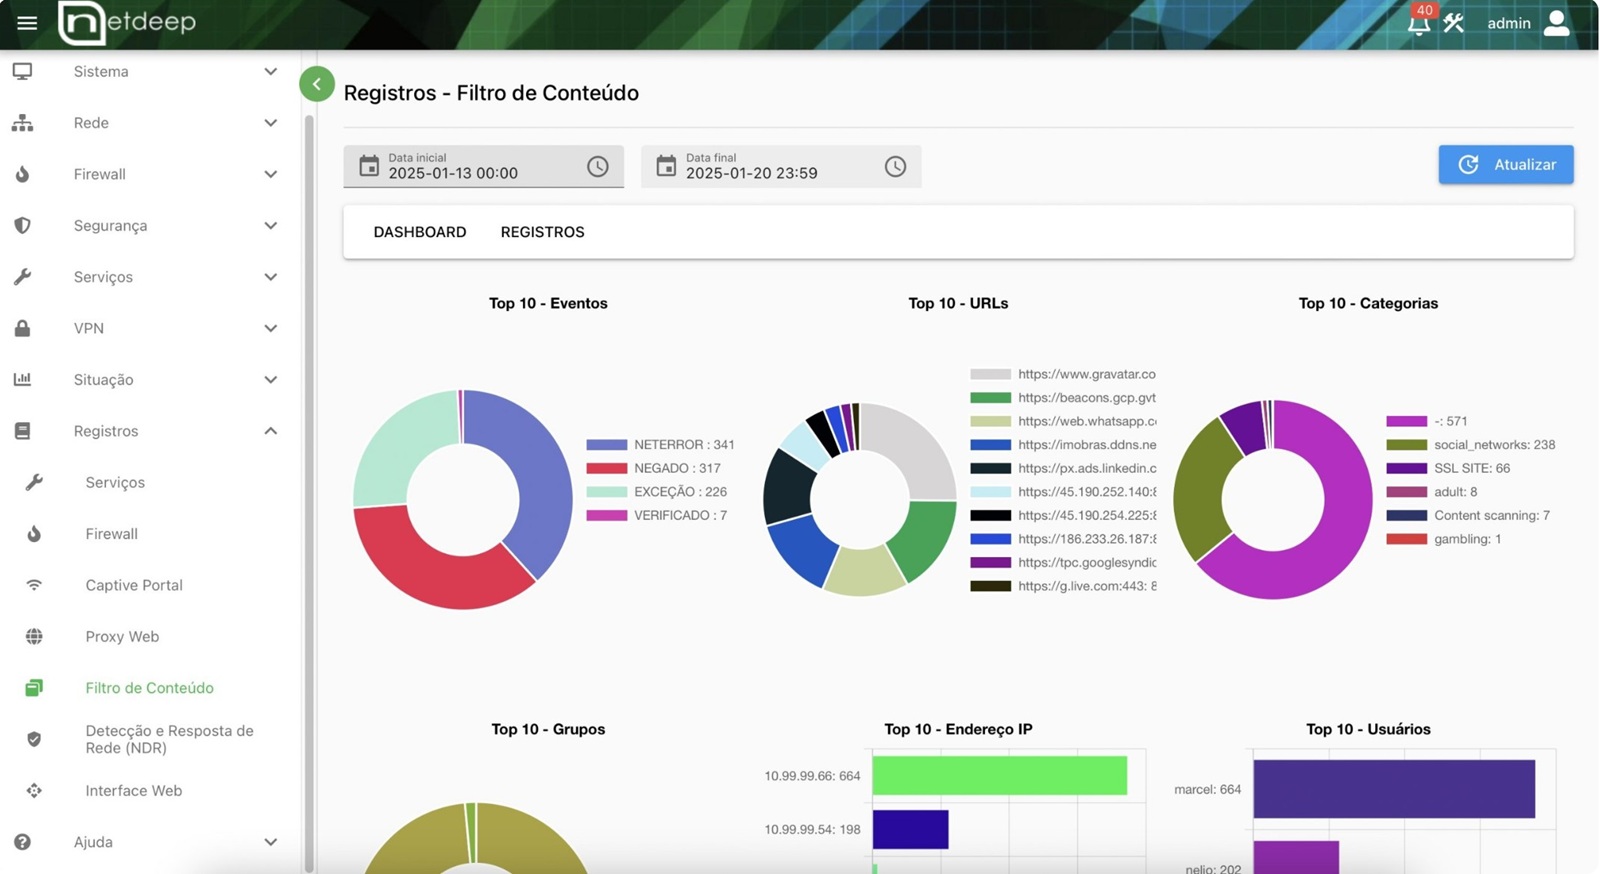This screenshot has height=874, width=1600.
Task: Click the Rede network icon
Action: click(22, 123)
